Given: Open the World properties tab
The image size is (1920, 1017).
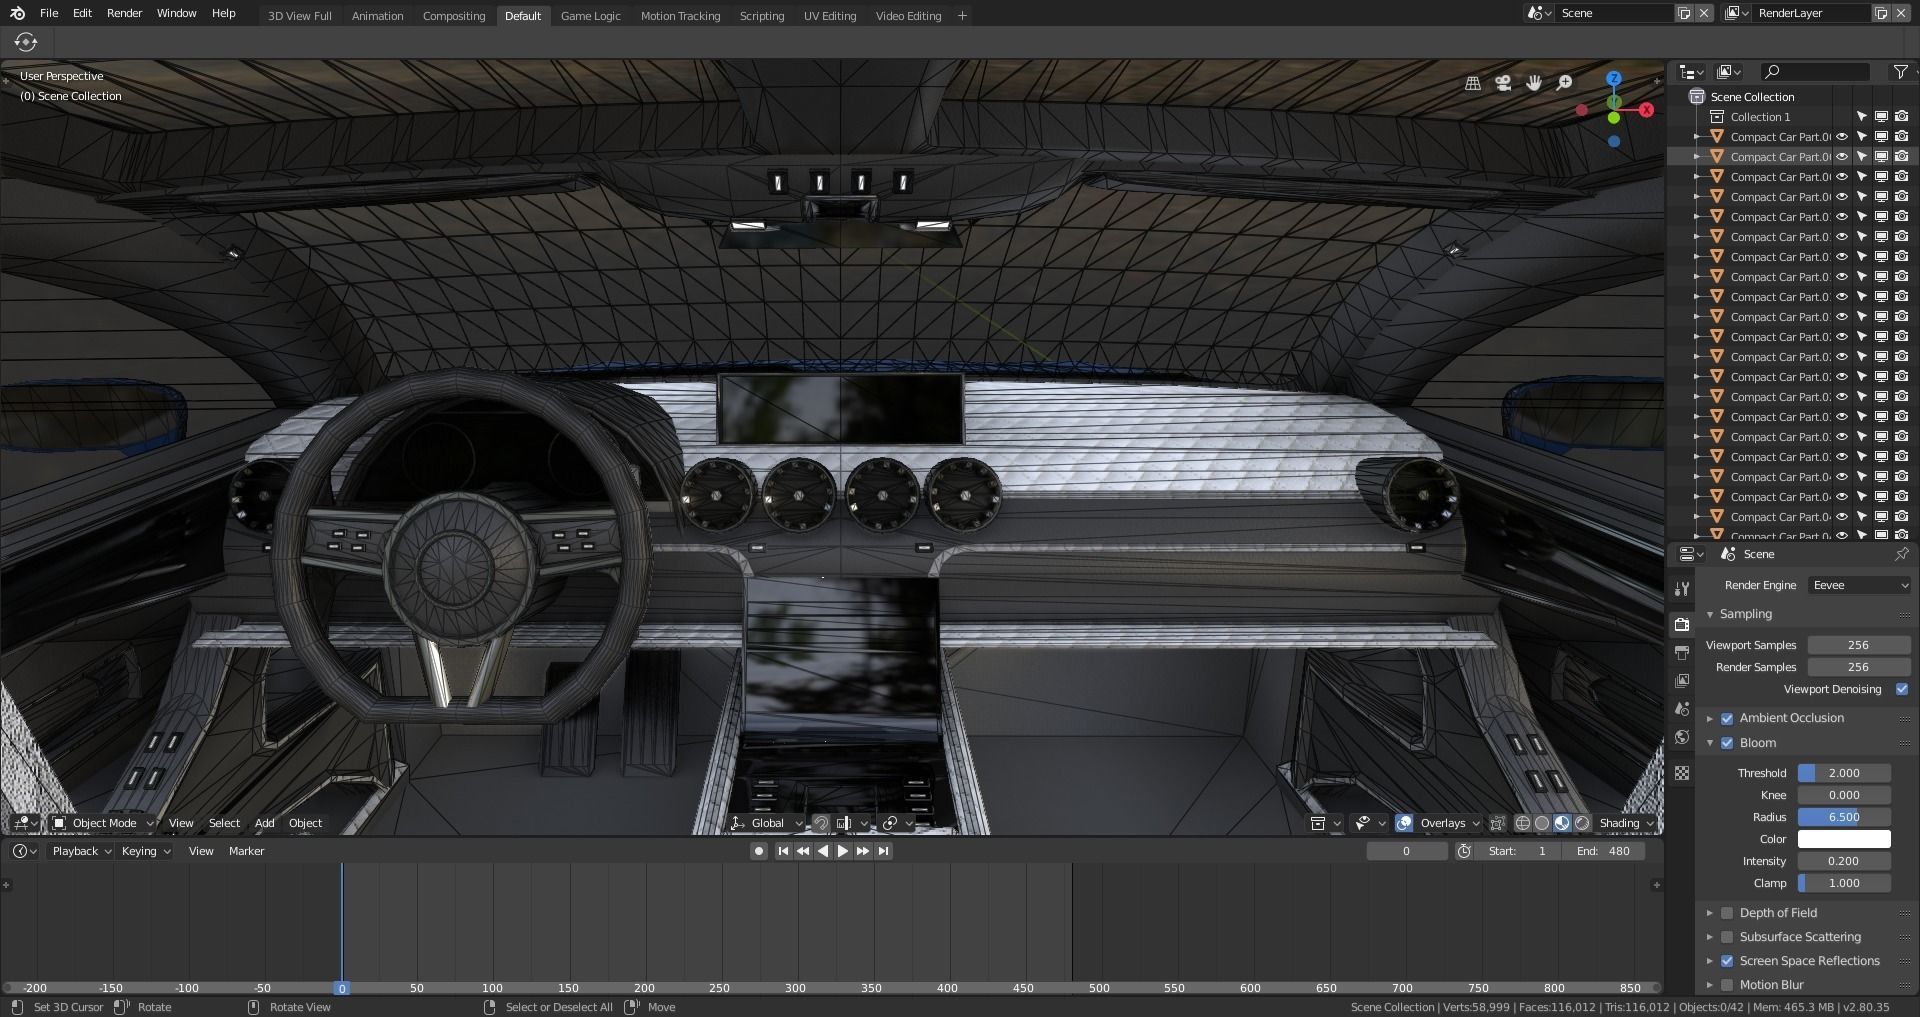Looking at the screenshot, I should pyautogui.click(x=1682, y=737).
